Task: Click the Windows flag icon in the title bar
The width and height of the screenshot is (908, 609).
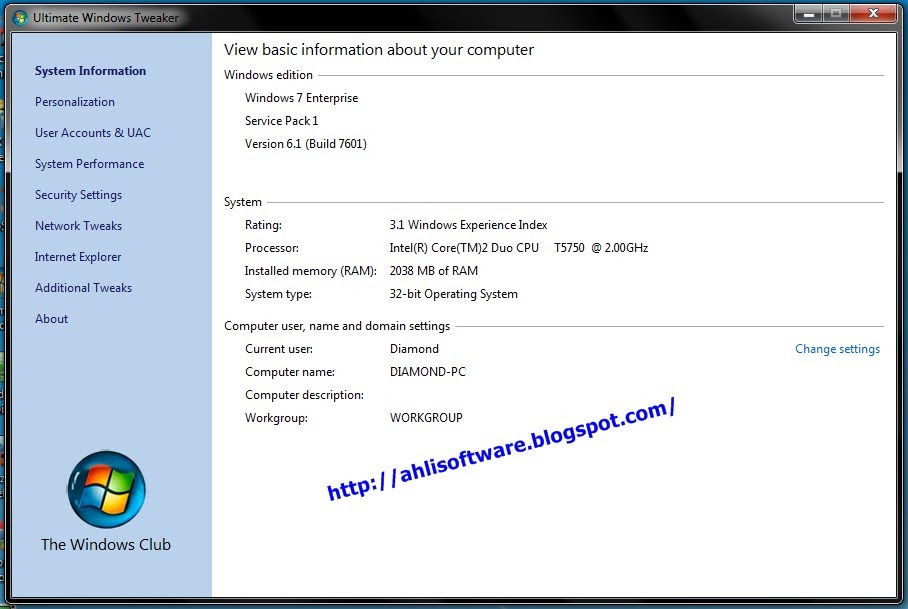Action: click(x=17, y=16)
